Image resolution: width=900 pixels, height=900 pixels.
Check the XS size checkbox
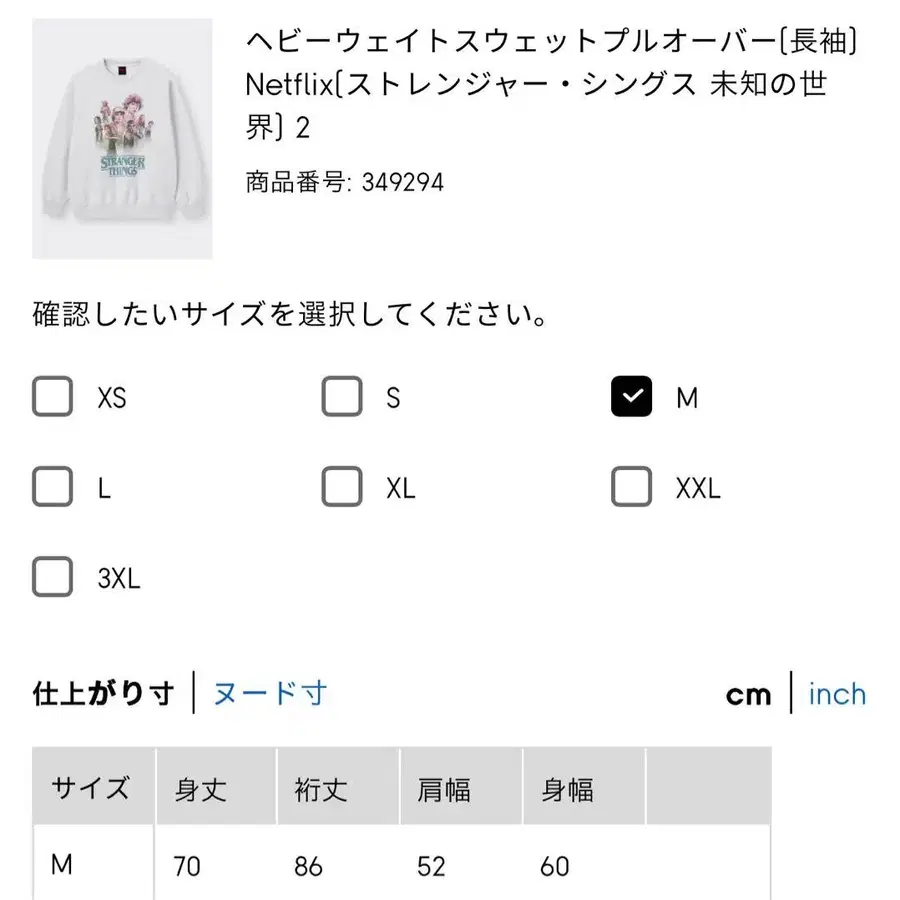click(x=53, y=397)
